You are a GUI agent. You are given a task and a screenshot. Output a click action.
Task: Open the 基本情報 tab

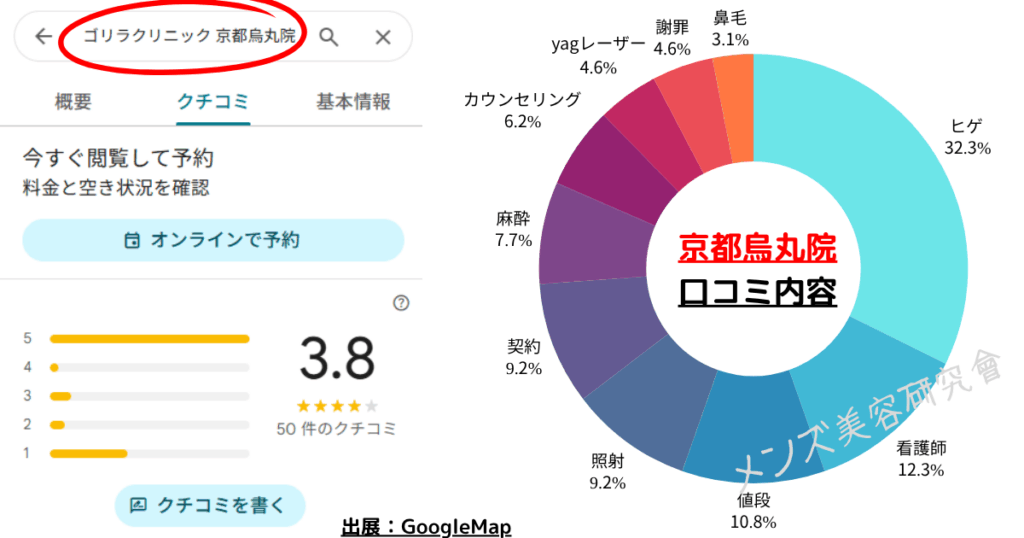pyautogui.click(x=353, y=102)
